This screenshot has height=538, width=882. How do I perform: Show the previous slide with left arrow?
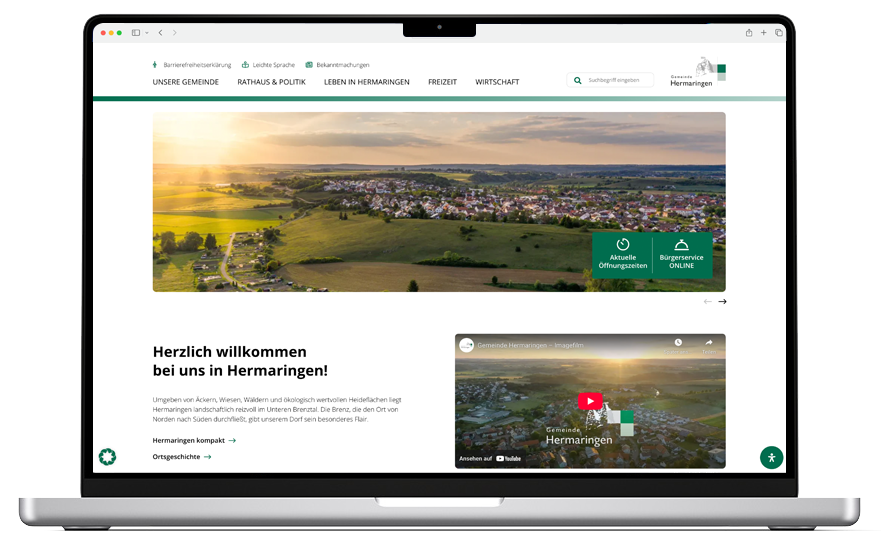click(708, 302)
